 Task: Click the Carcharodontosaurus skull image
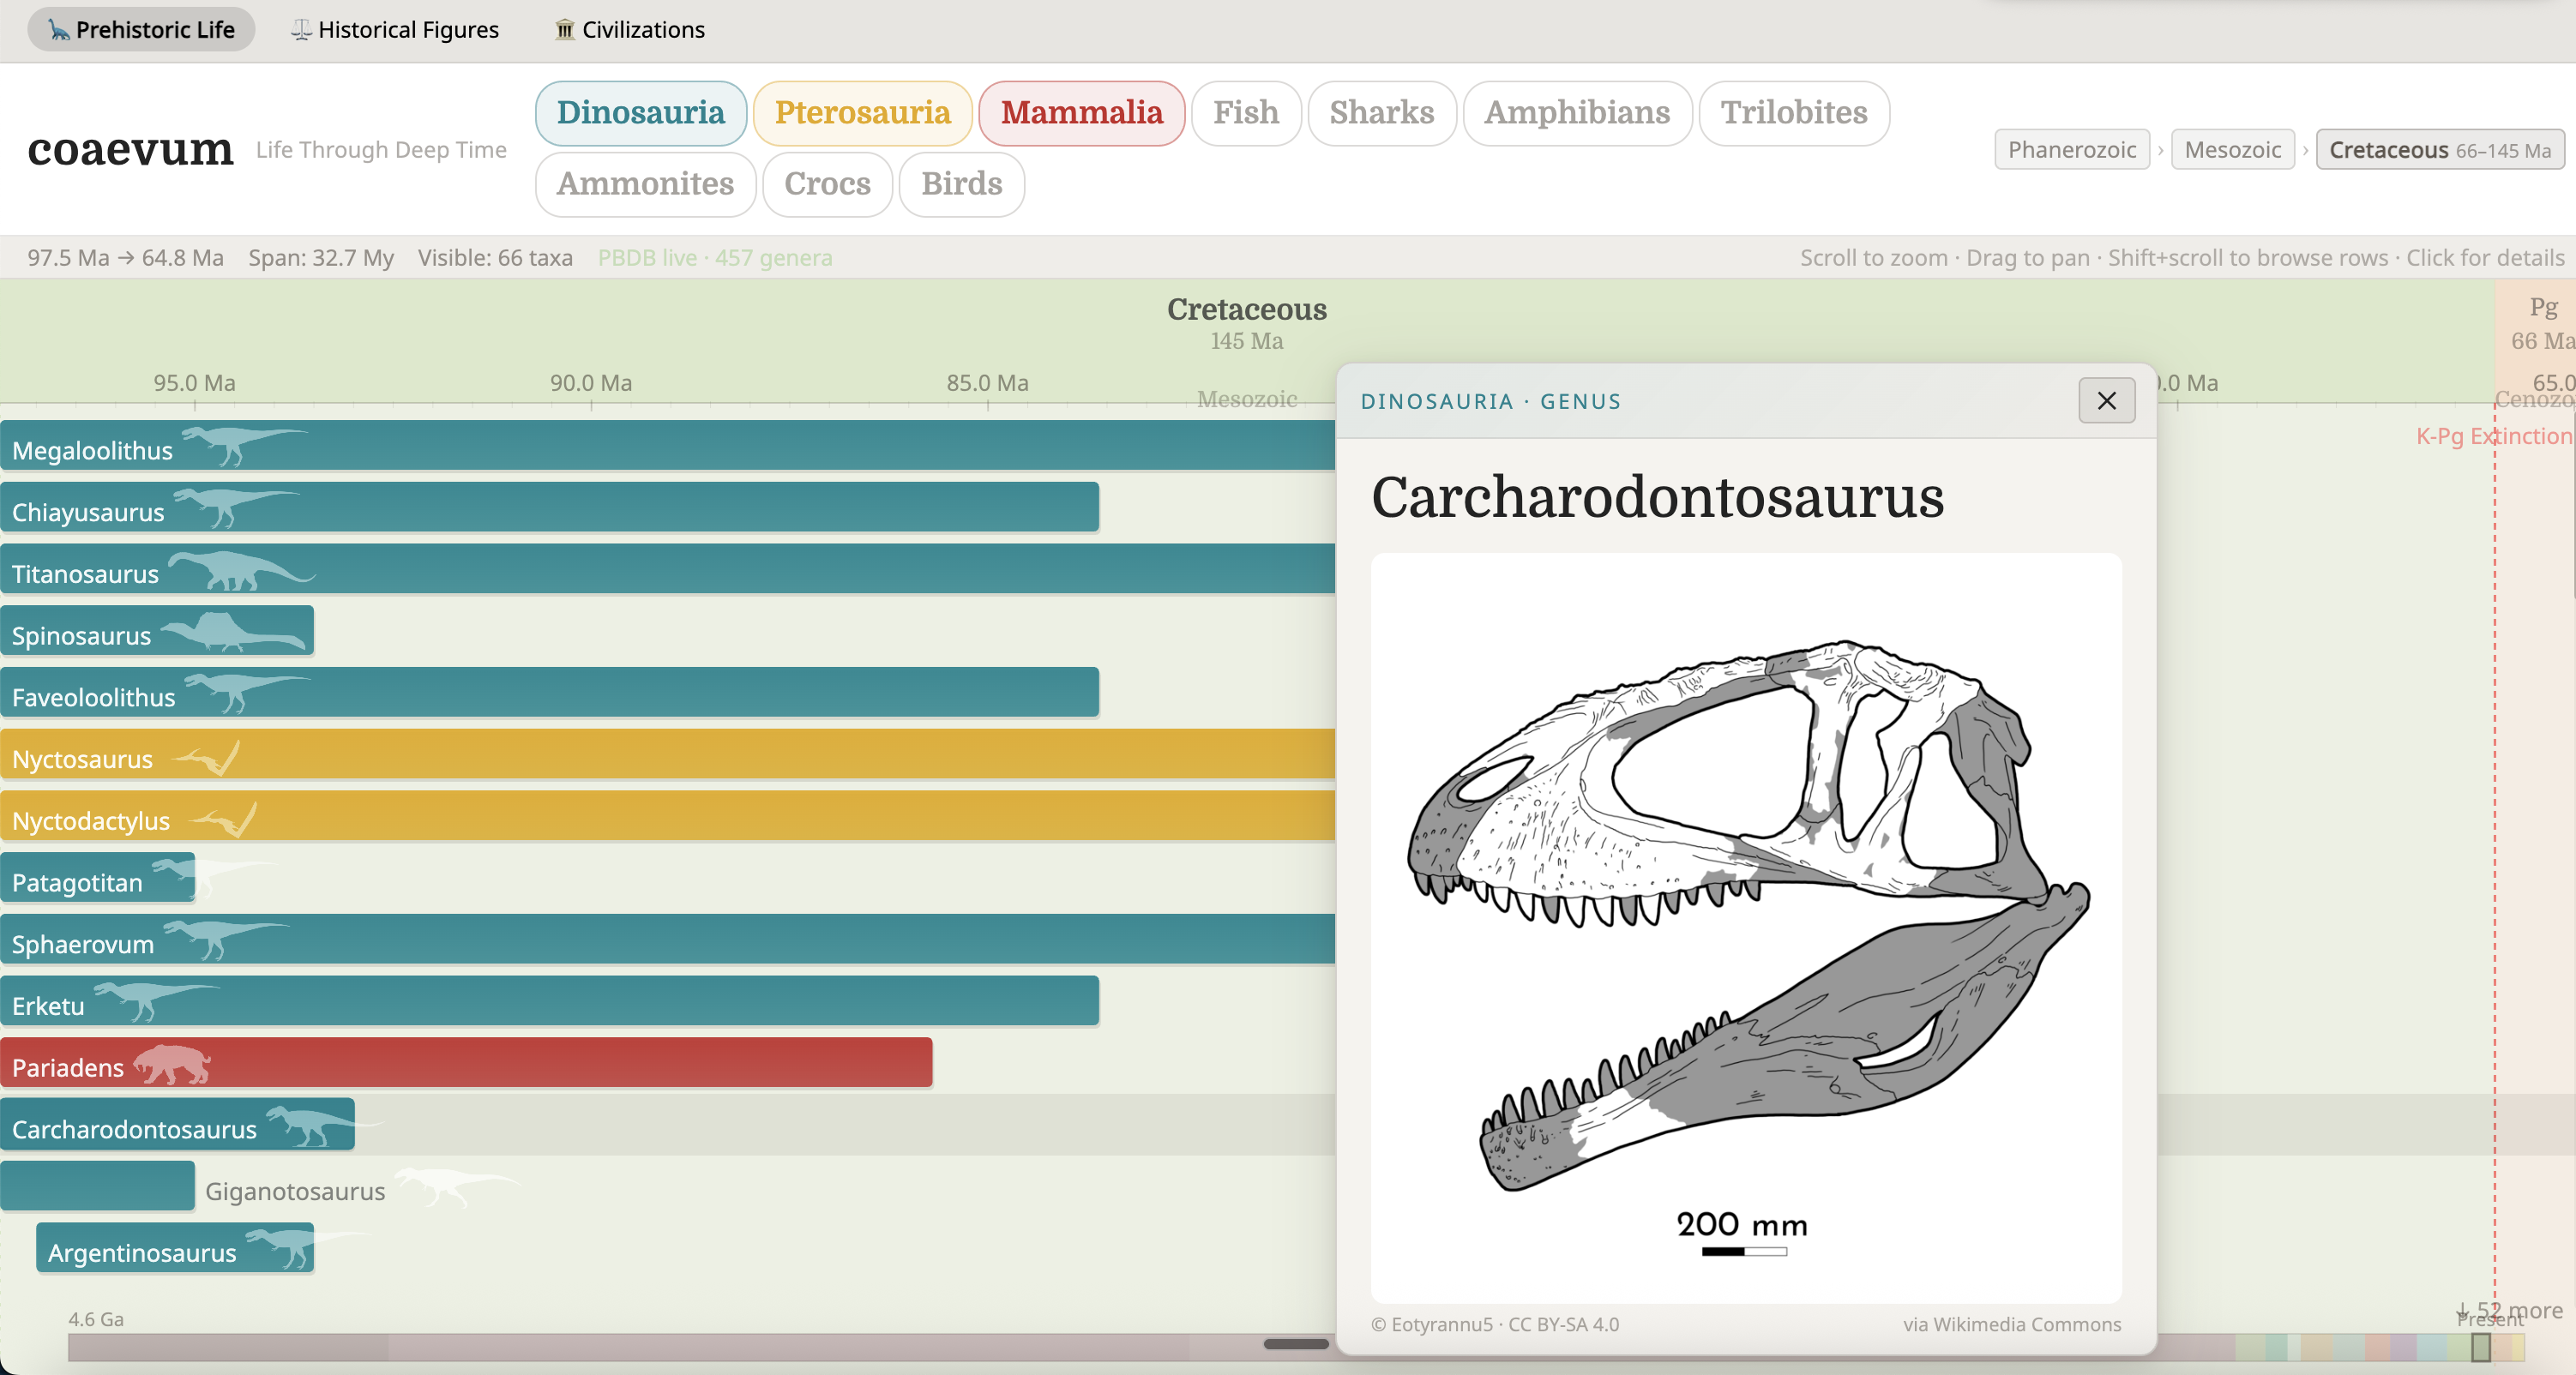(x=1745, y=927)
